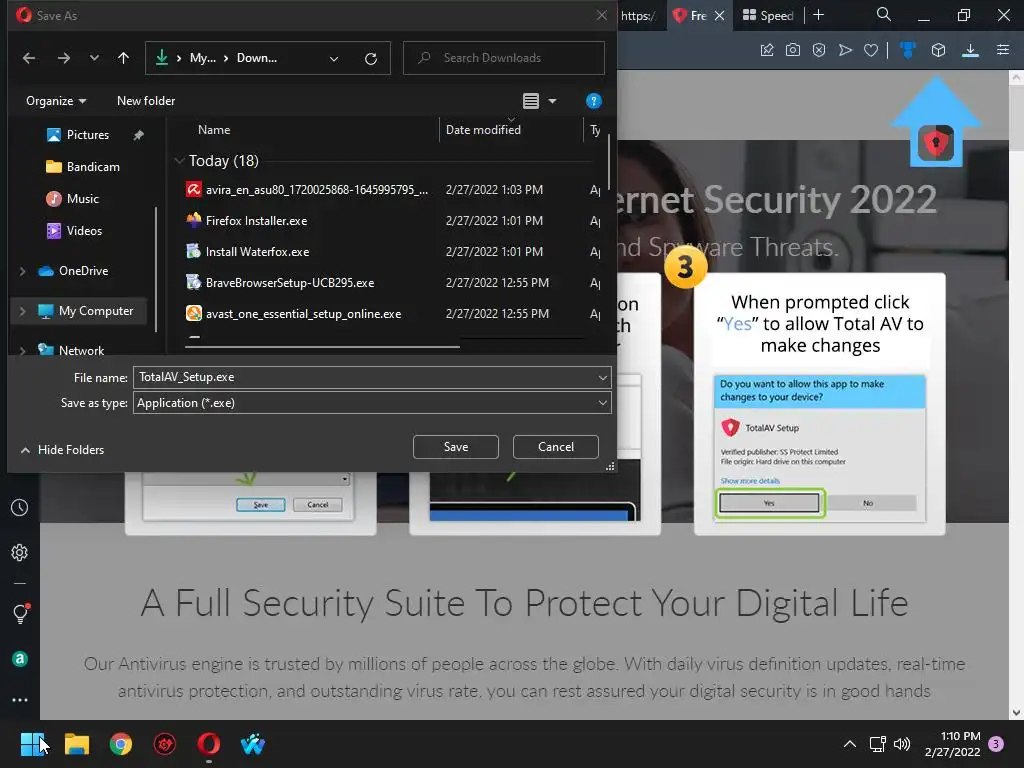The image size is (1024, 768).
Task: Expand the Network tree node
Action: point(22,351)
